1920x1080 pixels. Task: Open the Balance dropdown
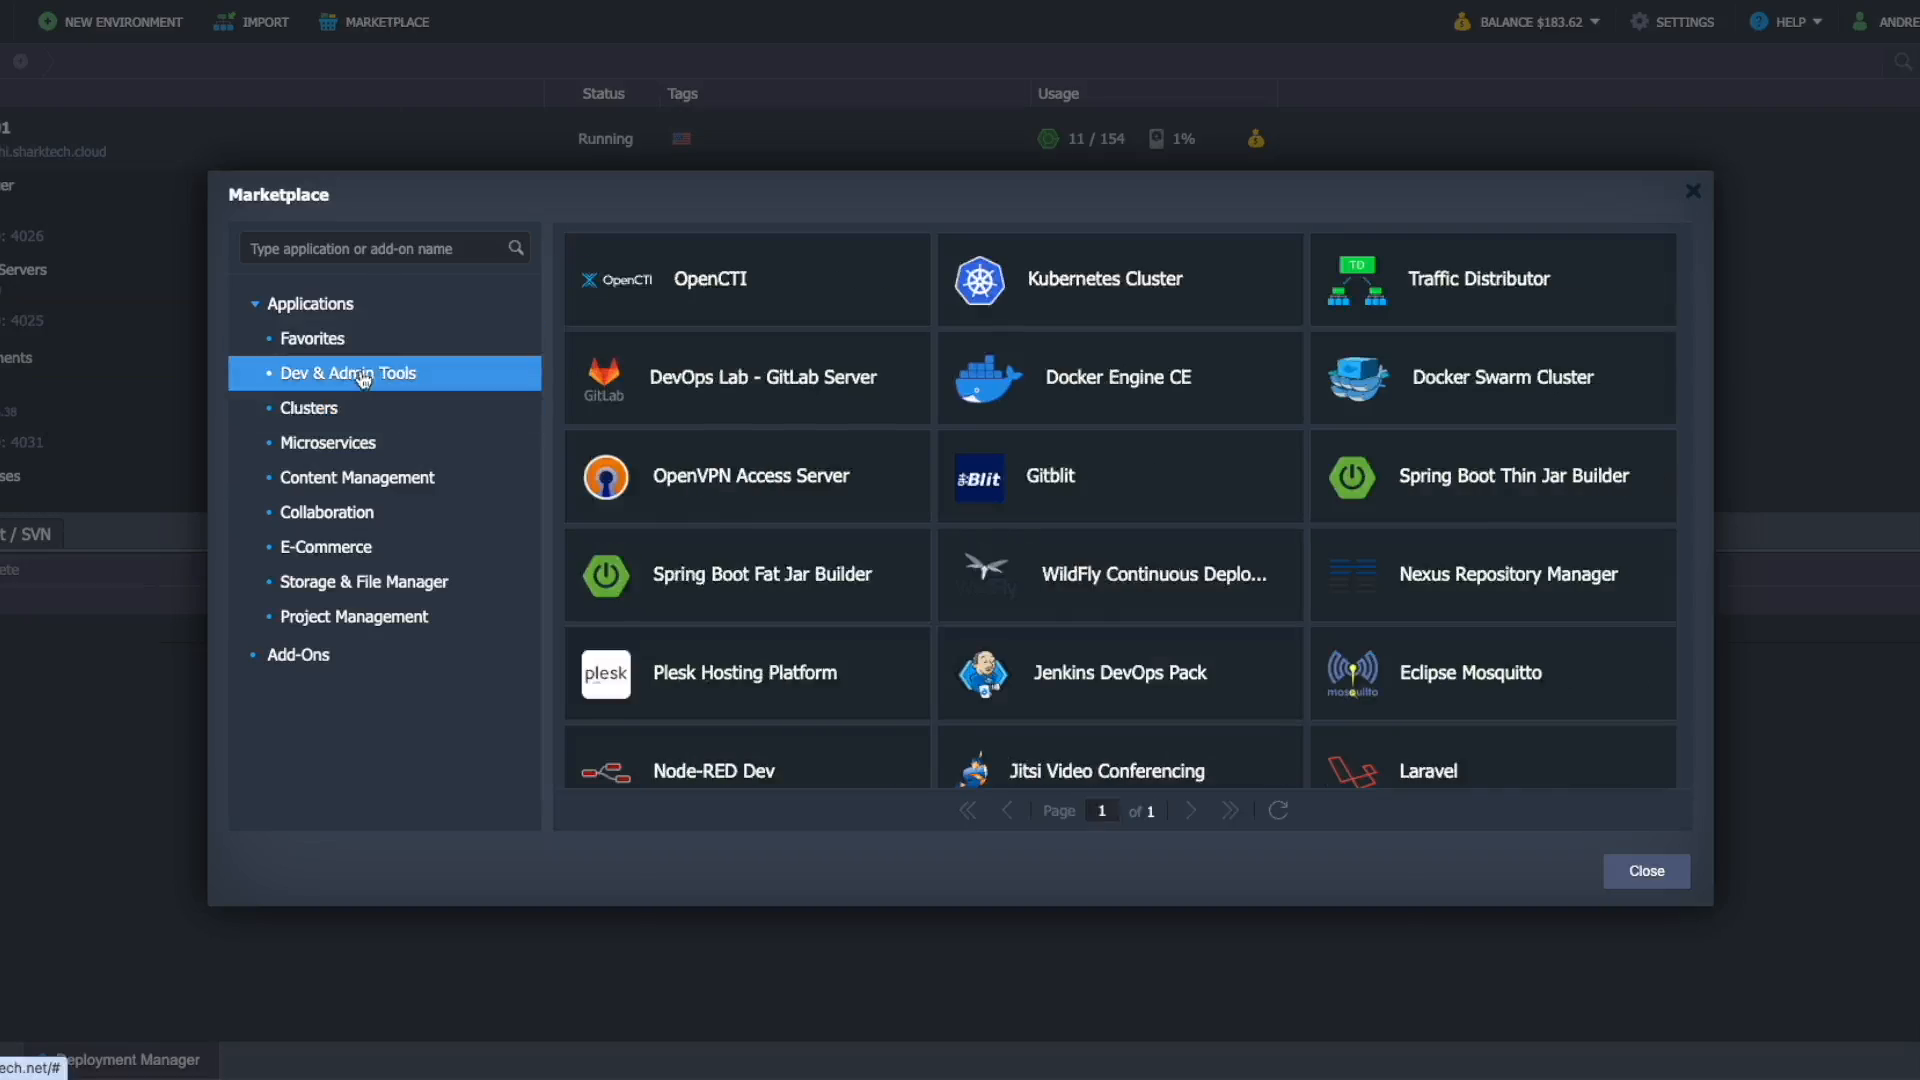pos(1527,22)
